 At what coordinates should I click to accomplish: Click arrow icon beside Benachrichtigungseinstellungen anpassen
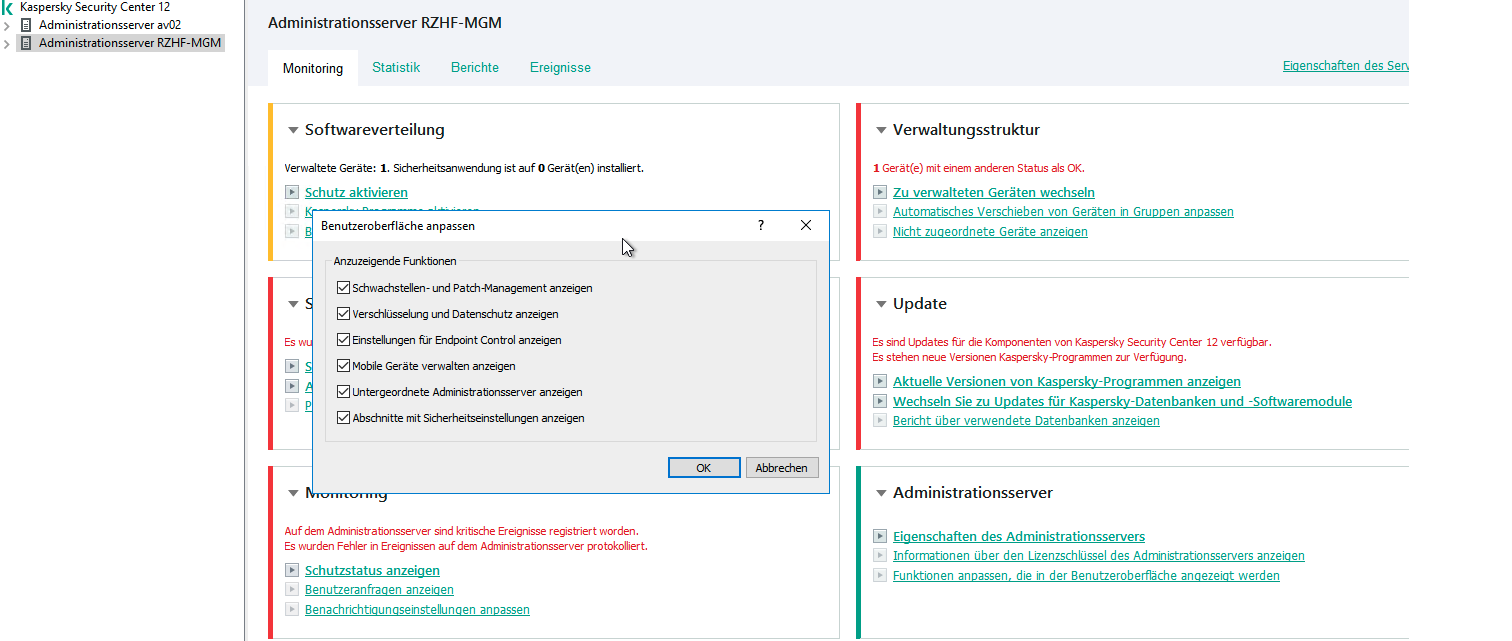[292, 609]
